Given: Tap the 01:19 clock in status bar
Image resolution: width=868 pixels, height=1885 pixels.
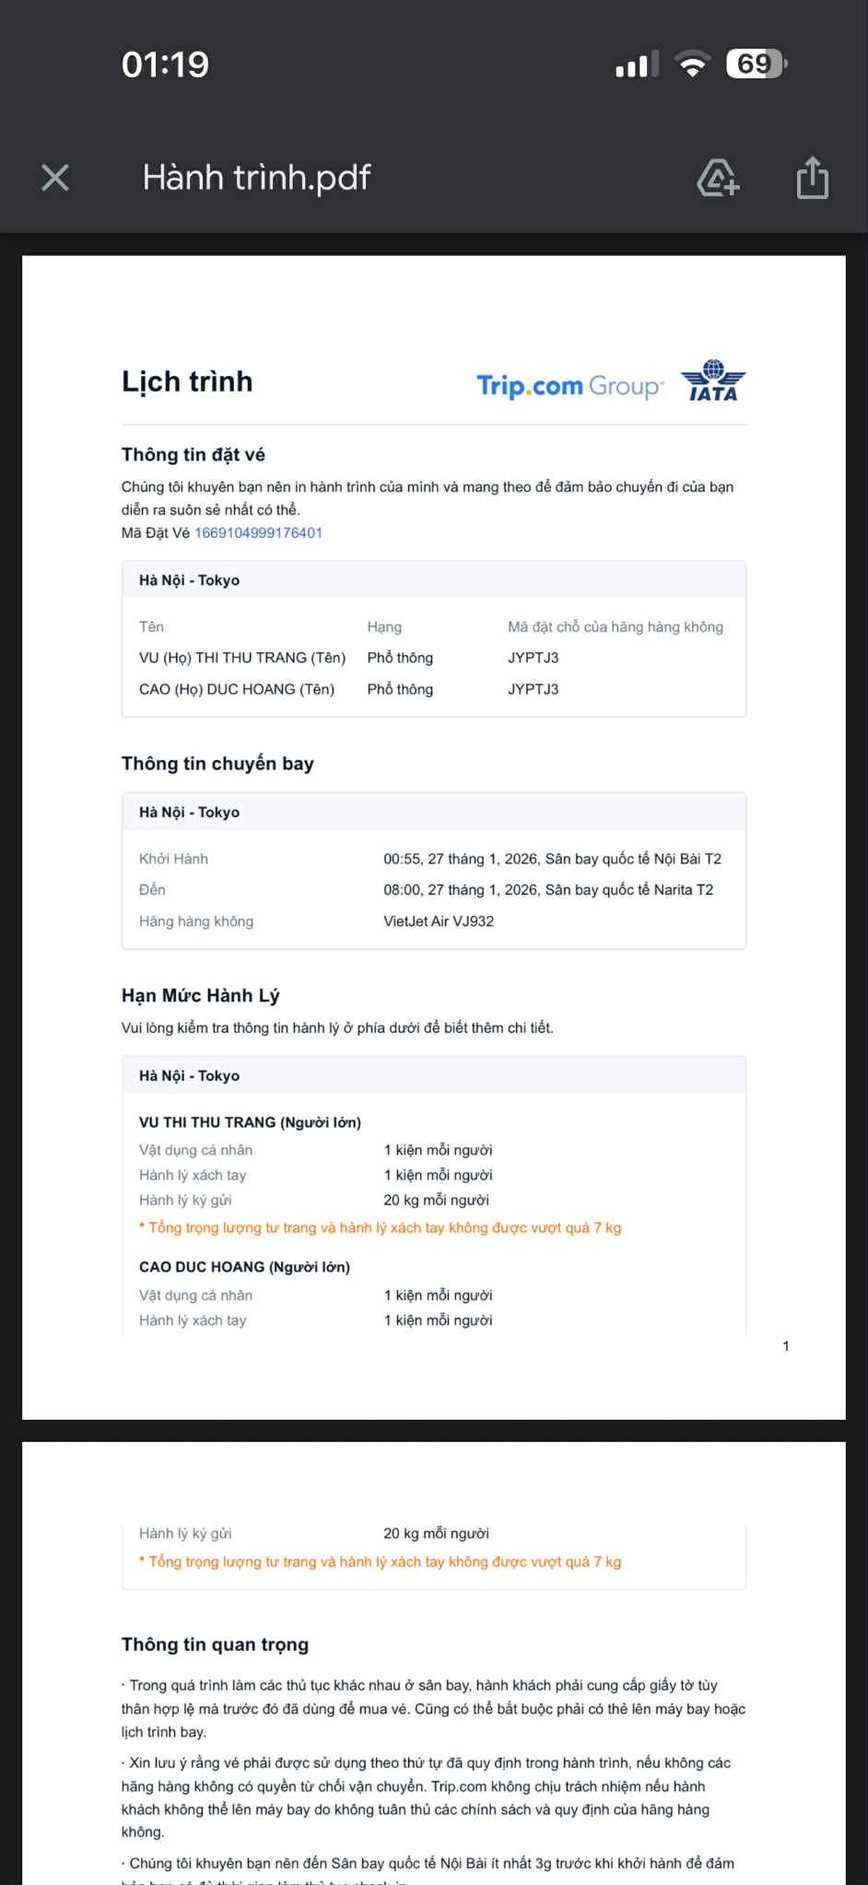Looking at the screenshot, I should click(x=165, y=65).
